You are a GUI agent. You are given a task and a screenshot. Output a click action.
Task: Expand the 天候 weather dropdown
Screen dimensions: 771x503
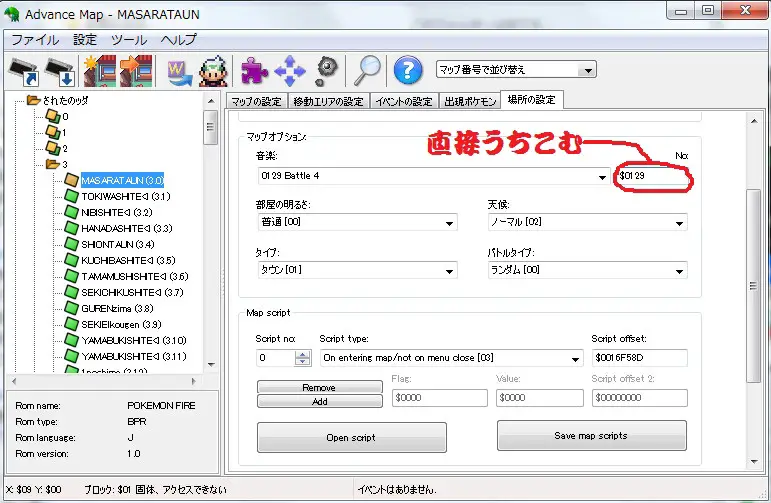581,222
